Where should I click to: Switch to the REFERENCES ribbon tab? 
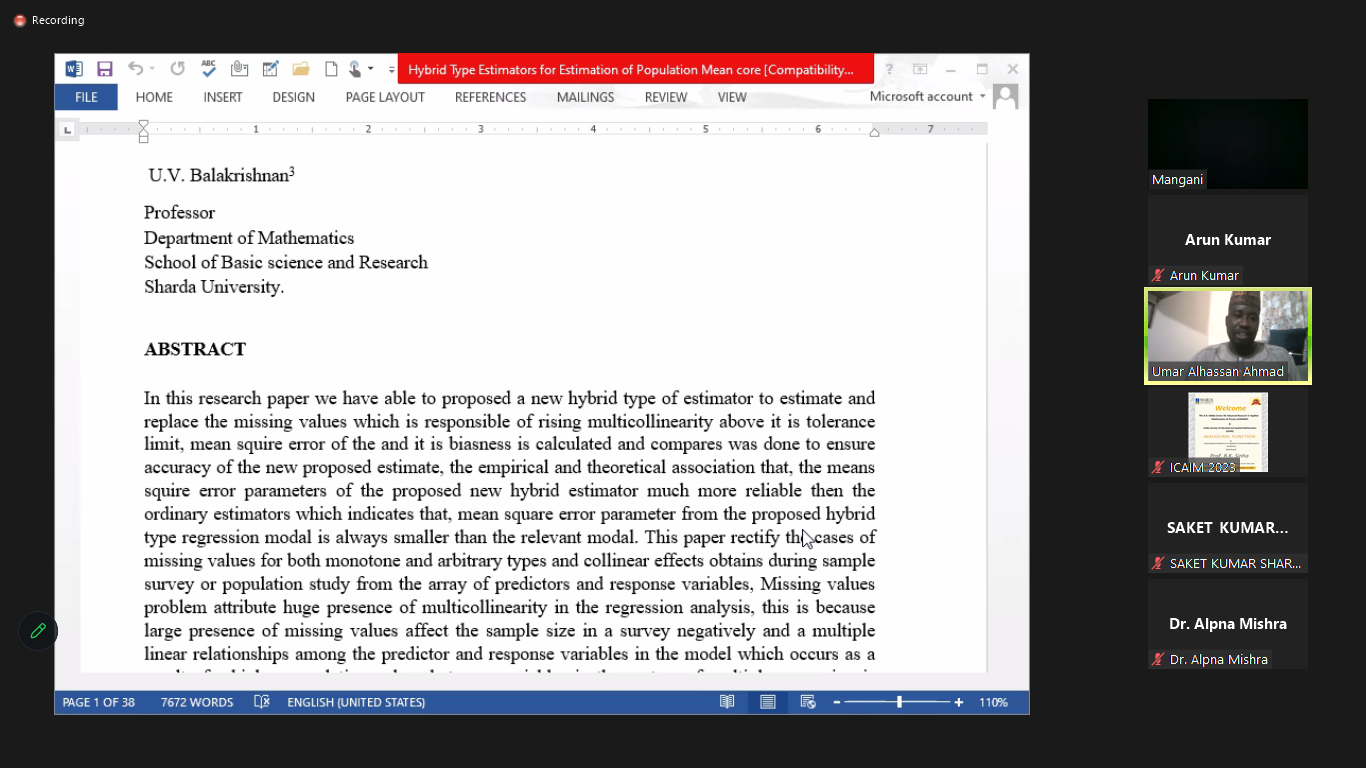coord(490,97)
